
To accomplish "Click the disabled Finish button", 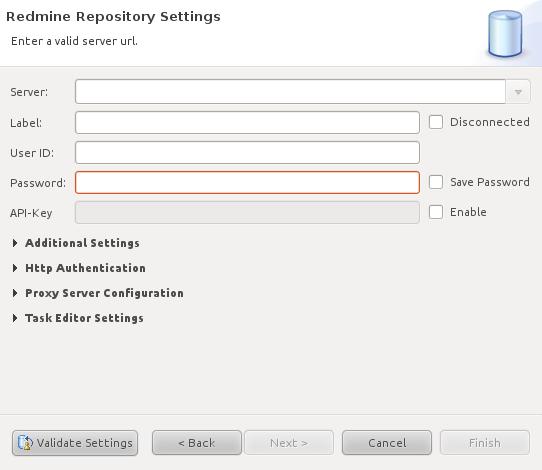I will [485, 443].
